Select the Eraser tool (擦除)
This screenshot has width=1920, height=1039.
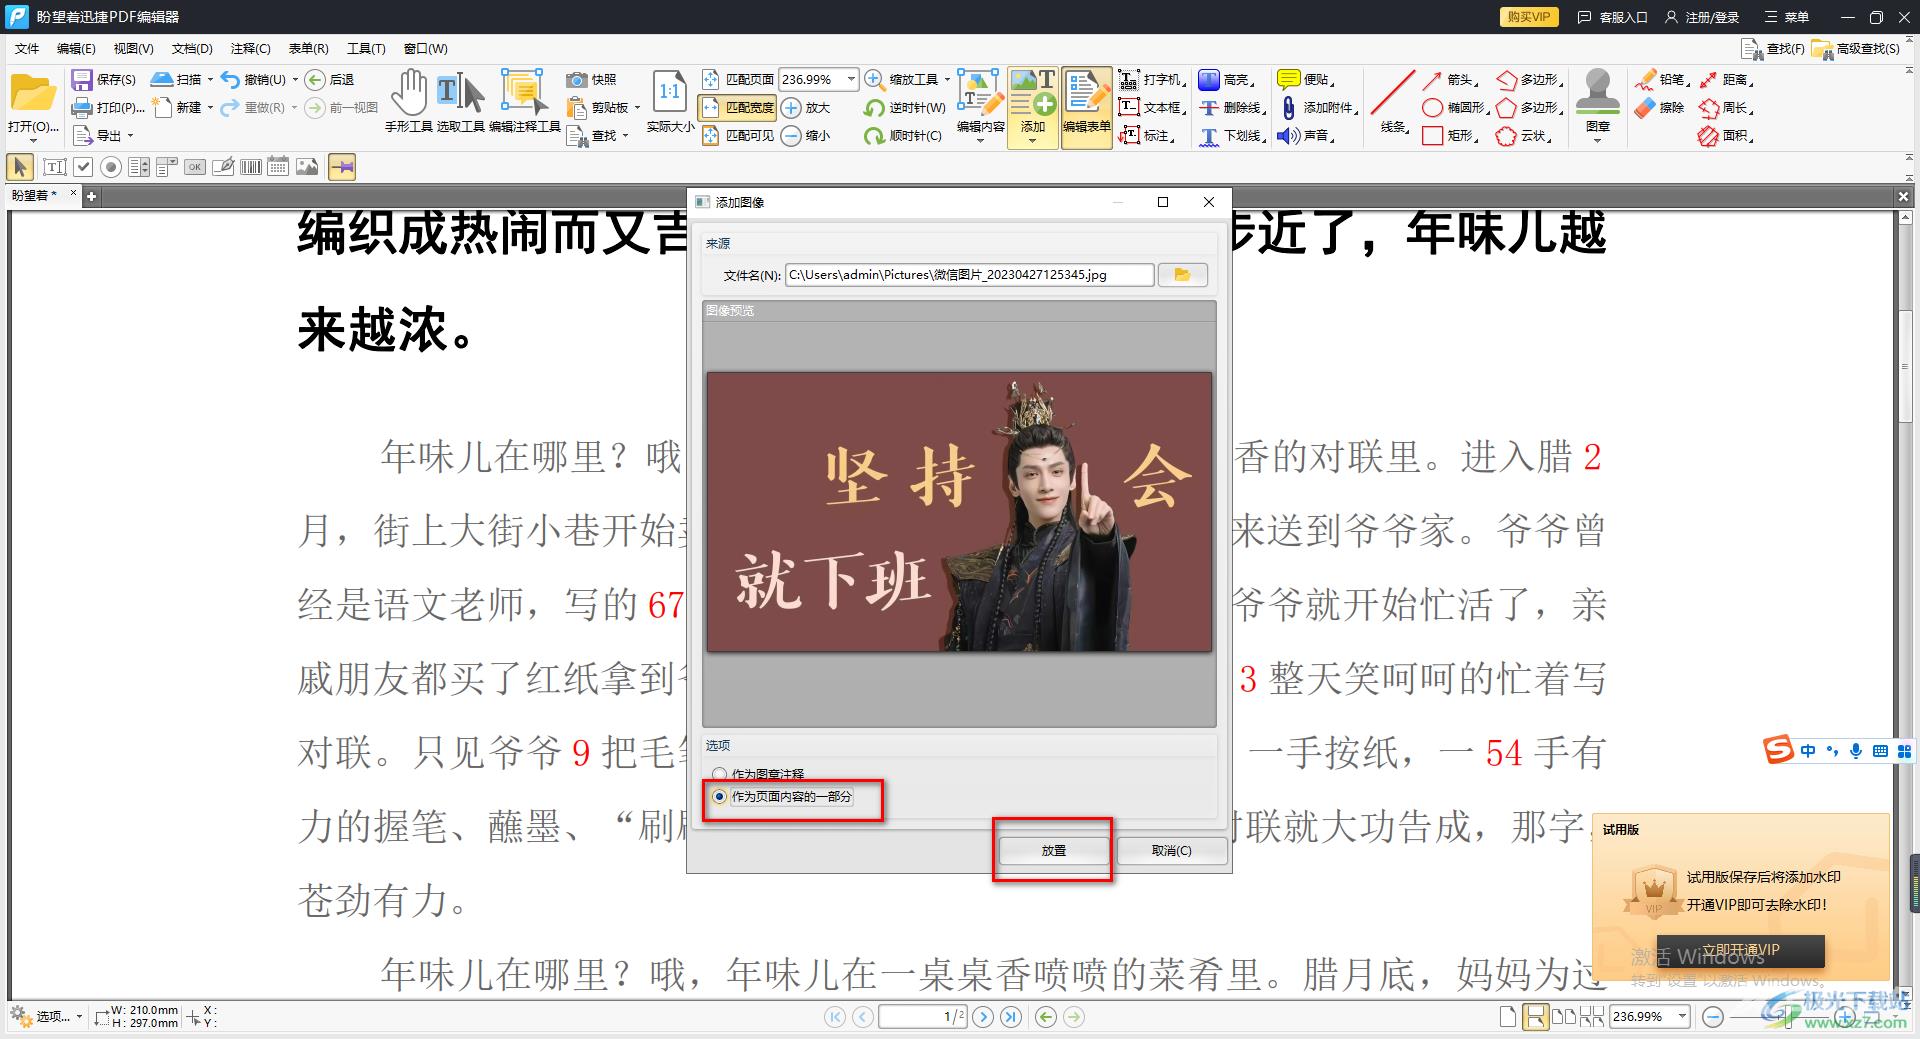coord(1661,107)
